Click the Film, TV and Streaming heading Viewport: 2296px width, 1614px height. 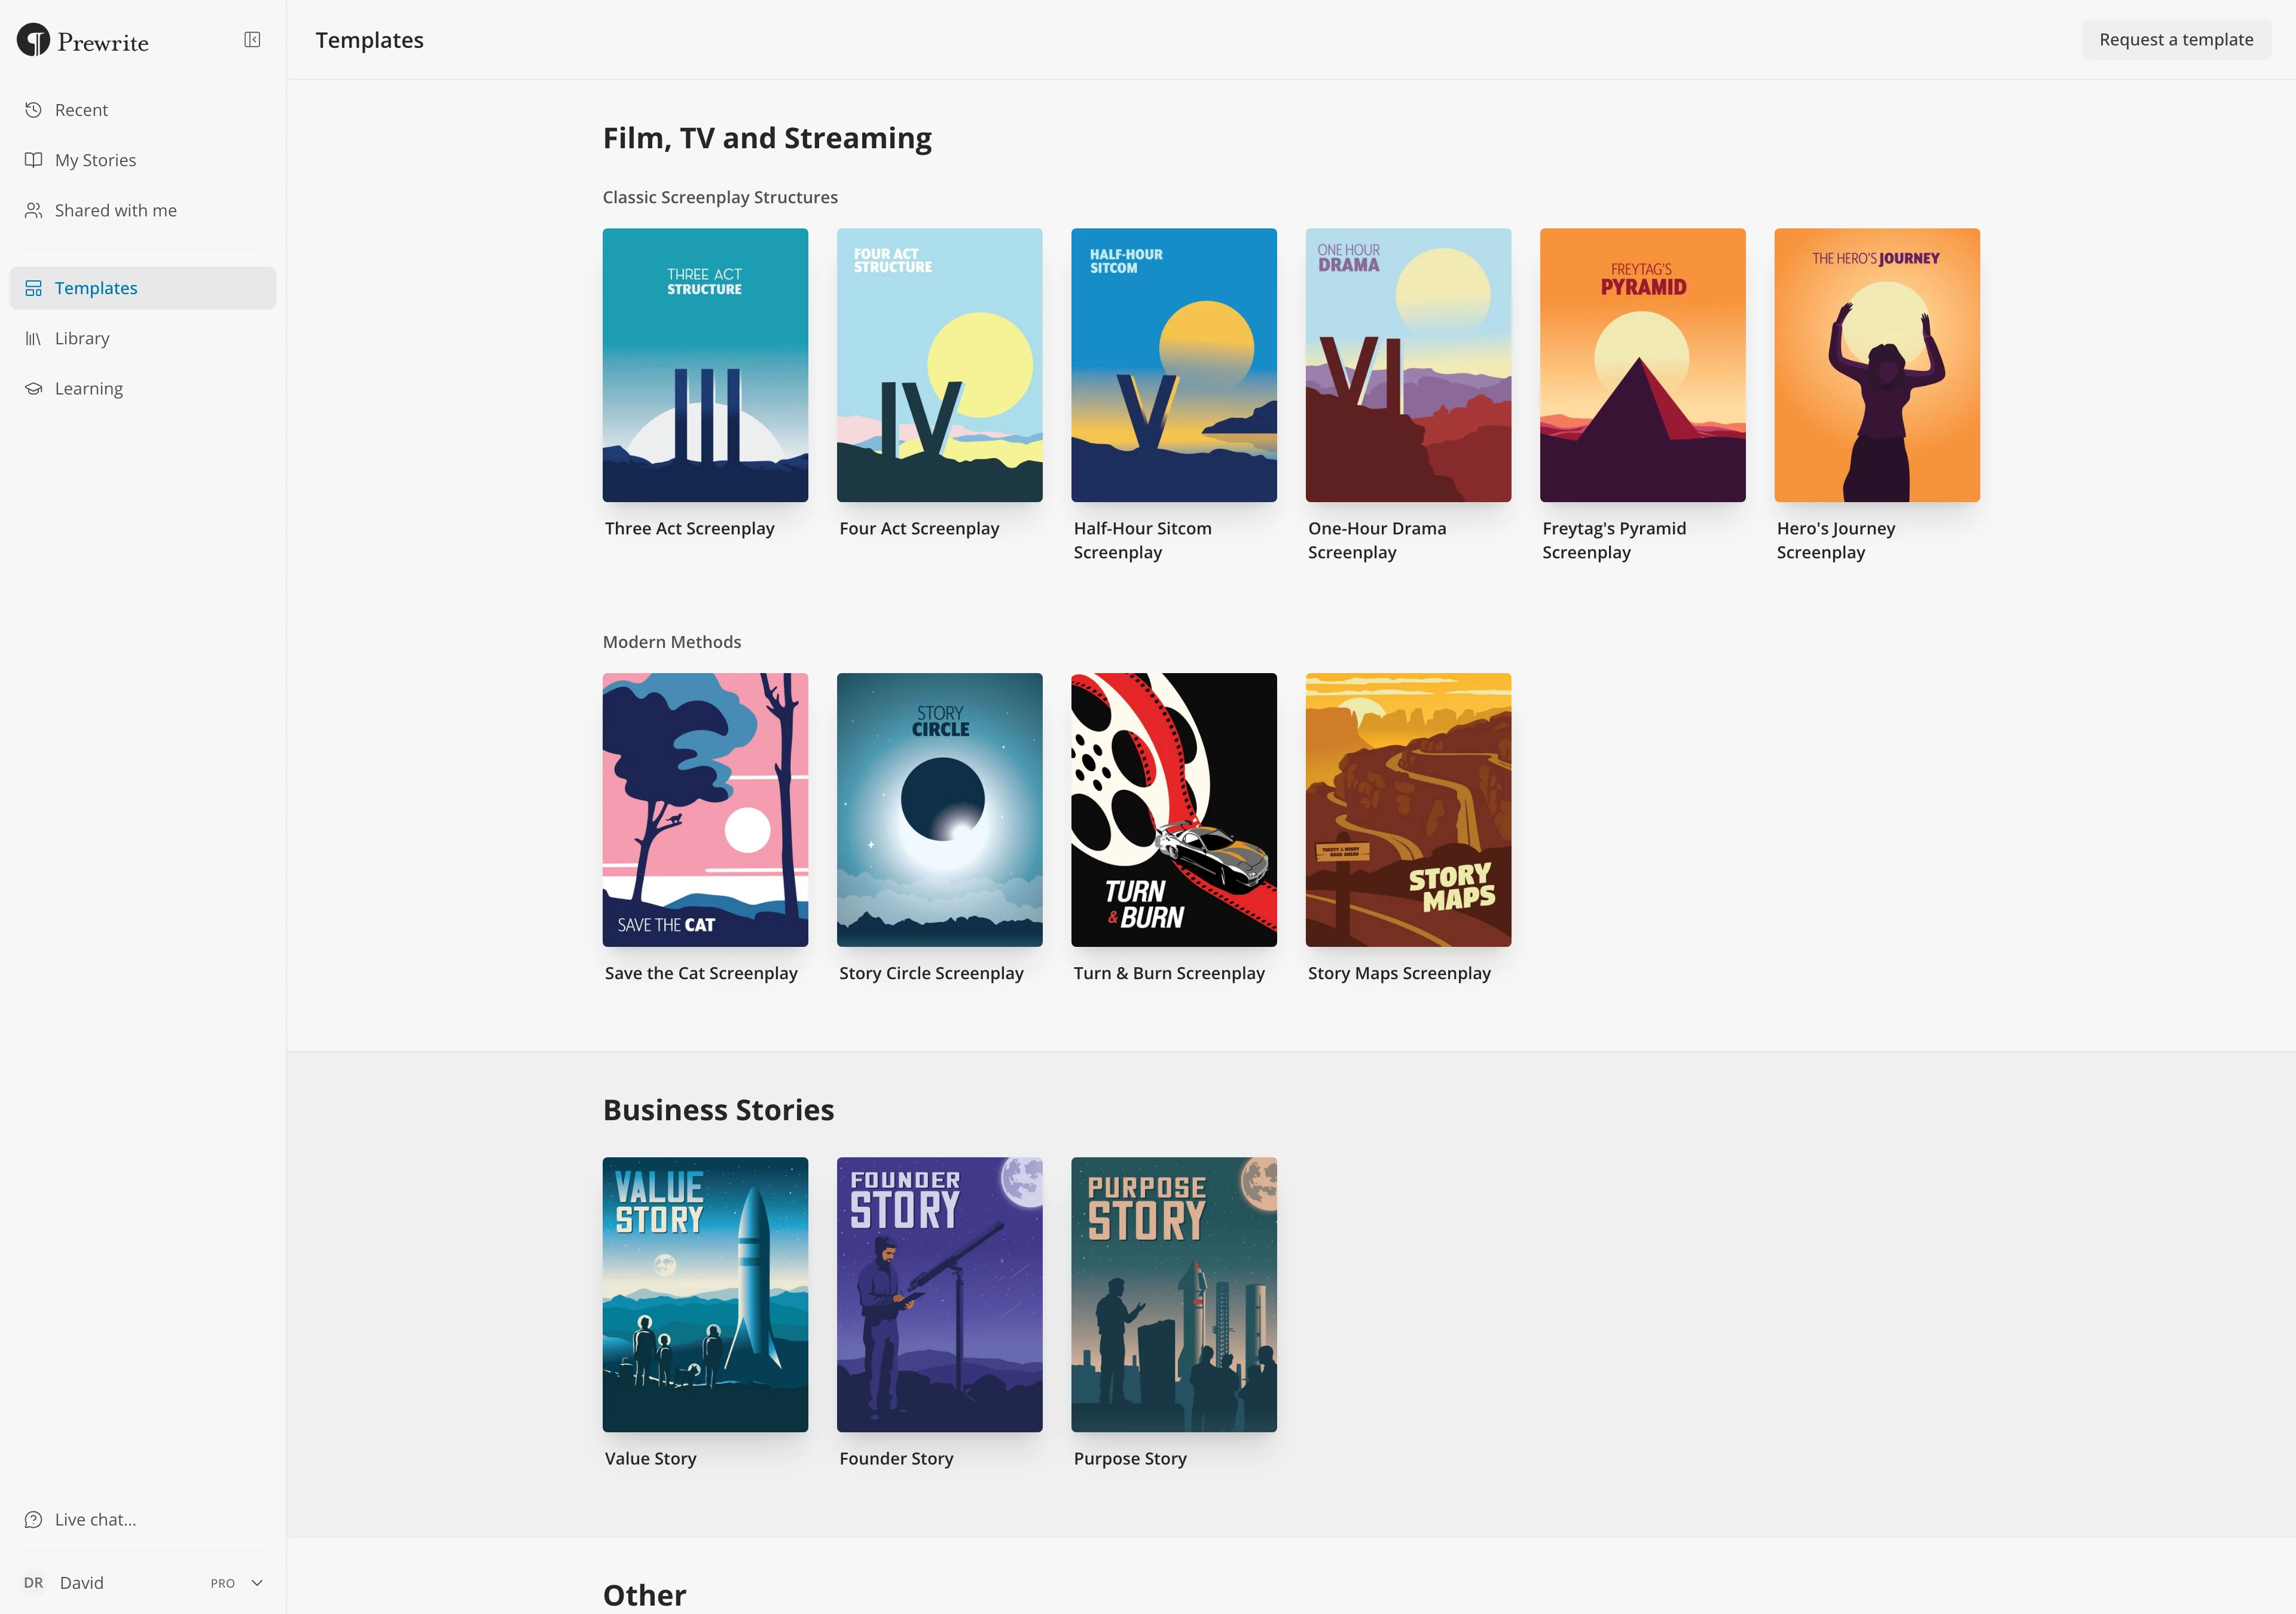(x=767, y=138)
